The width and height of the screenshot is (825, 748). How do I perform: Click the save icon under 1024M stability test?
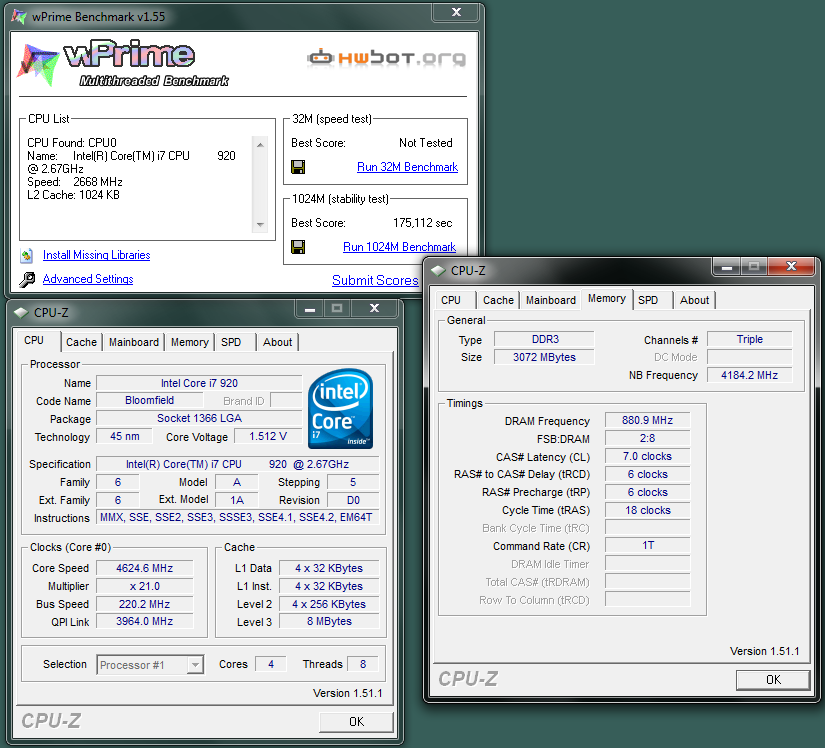(298, 247)
